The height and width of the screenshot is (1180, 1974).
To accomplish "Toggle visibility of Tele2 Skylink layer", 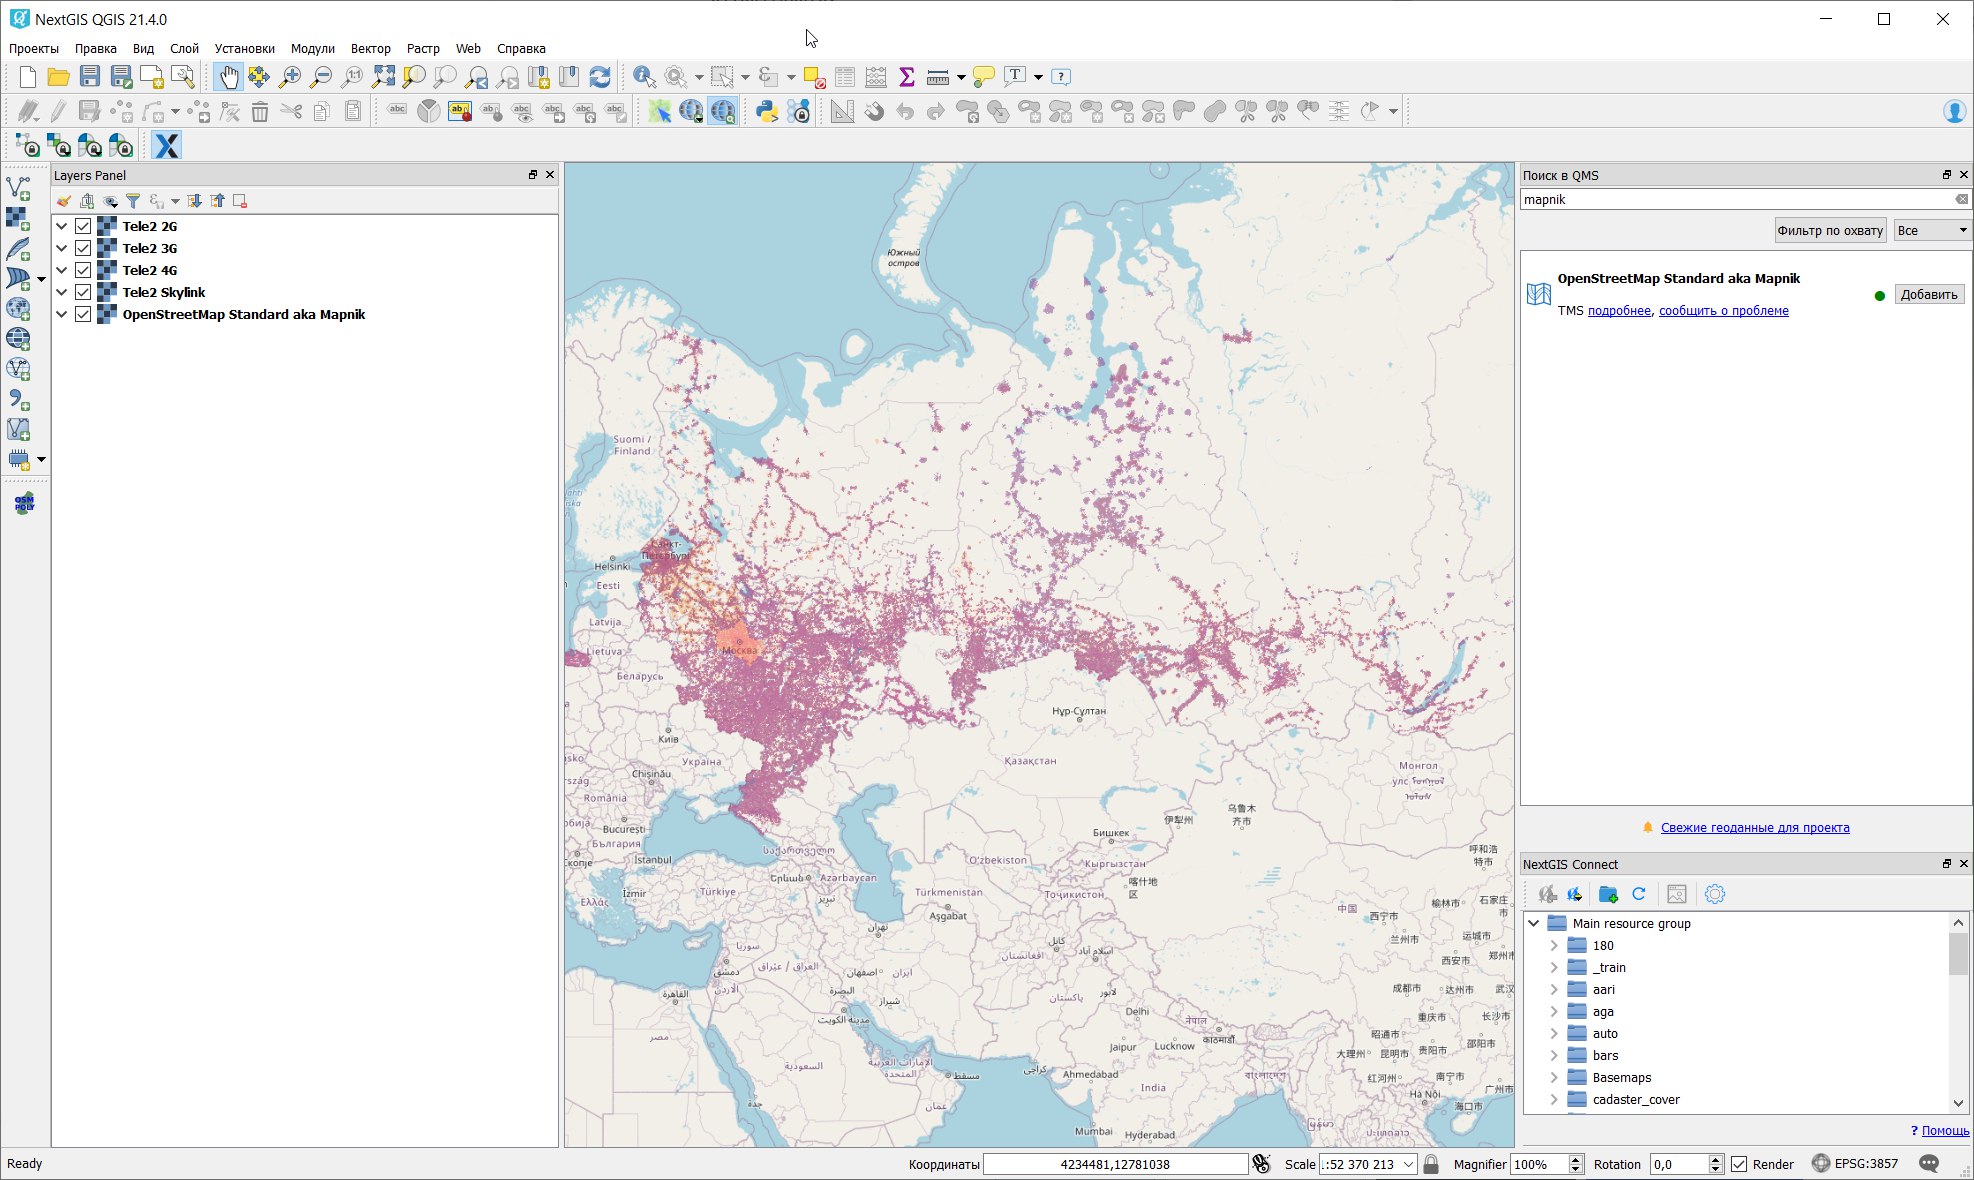I will (83, 292).
